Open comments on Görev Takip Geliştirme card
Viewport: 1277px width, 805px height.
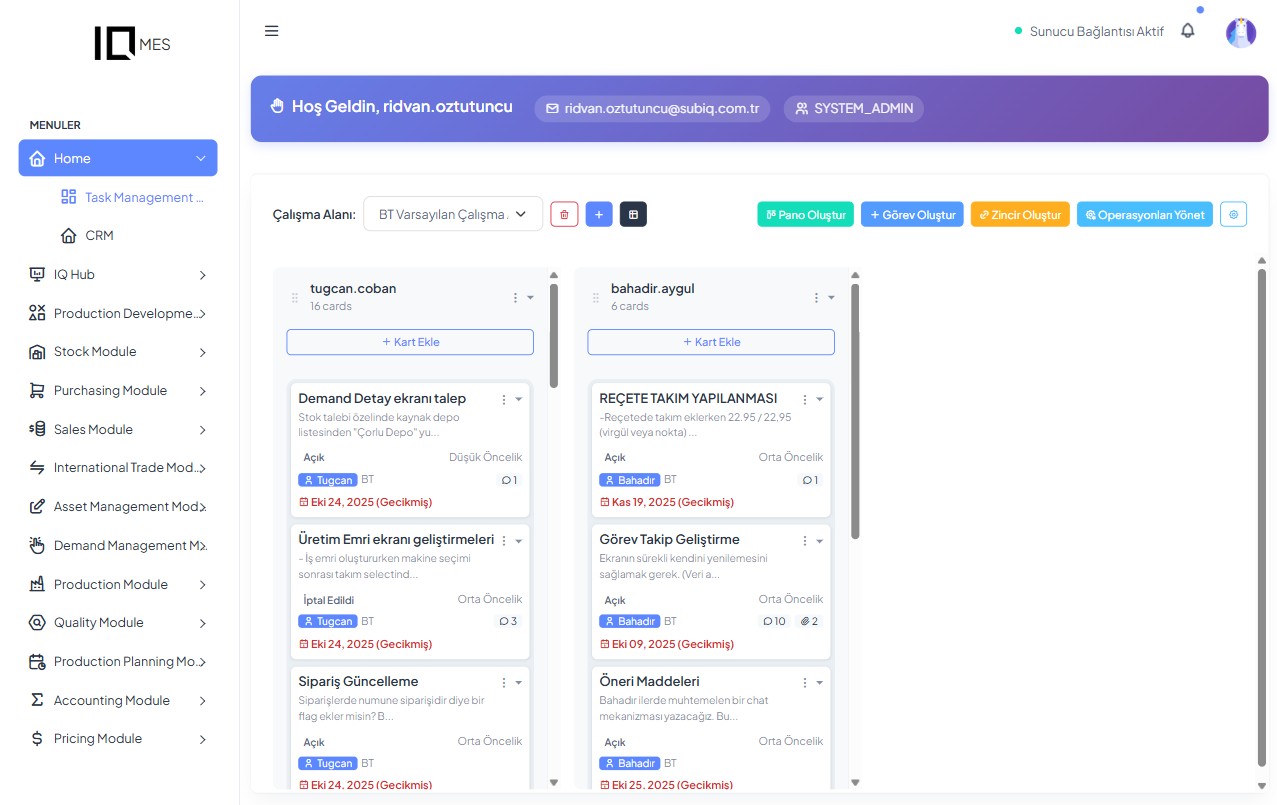tap(773, 621)
